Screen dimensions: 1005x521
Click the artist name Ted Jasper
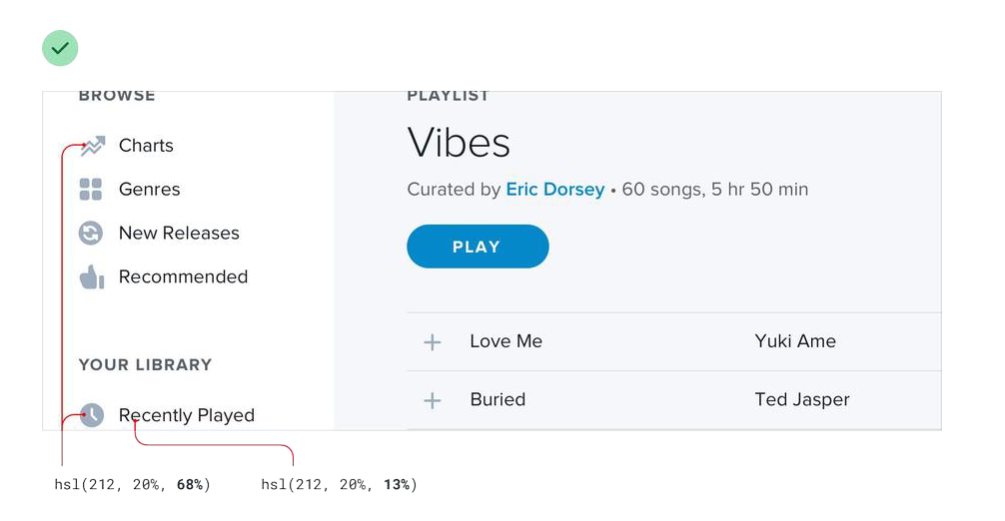(x=802, y=400)
